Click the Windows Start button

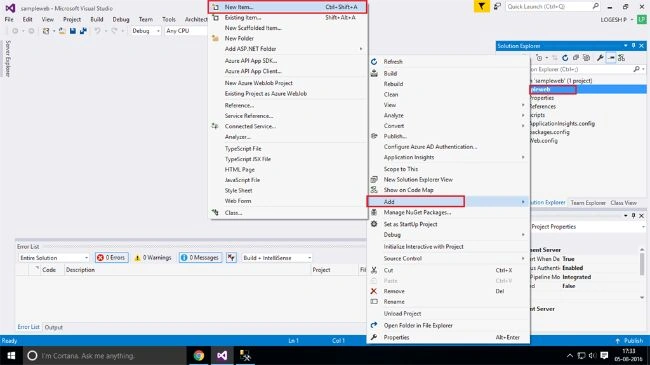pyautogui.click(x=11, y=355)
